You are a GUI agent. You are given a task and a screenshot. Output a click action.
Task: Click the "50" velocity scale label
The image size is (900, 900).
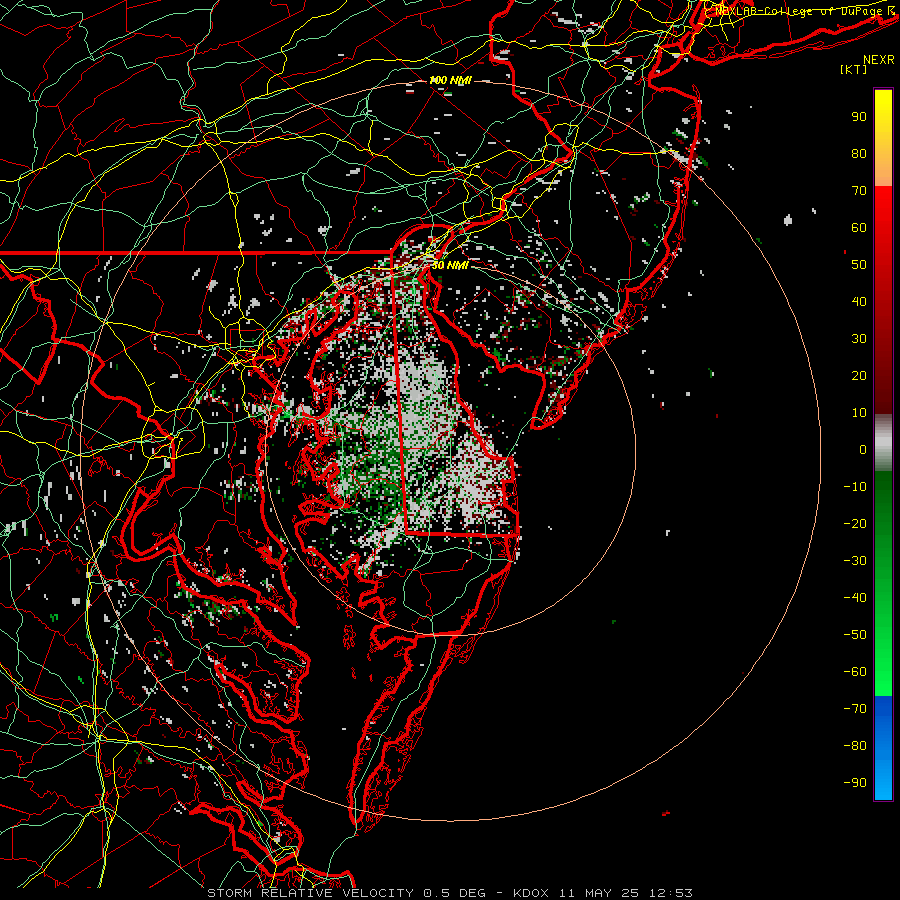859,265
